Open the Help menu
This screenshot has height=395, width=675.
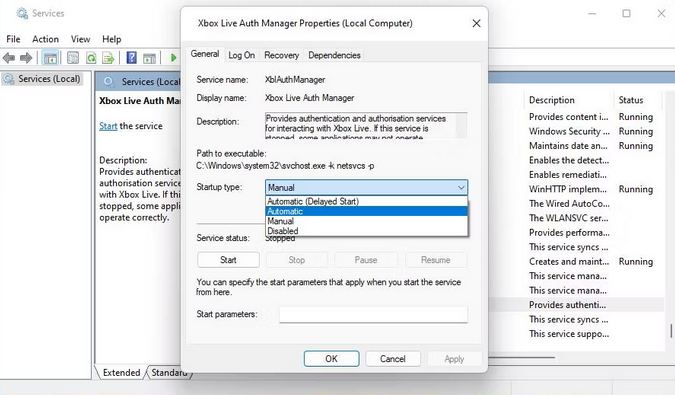click(111, 39)
